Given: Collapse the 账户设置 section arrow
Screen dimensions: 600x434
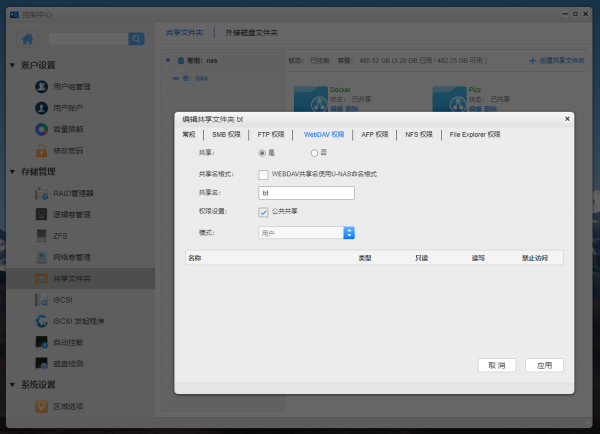Looking at the screenshot, I should click(x=13, y=65).
